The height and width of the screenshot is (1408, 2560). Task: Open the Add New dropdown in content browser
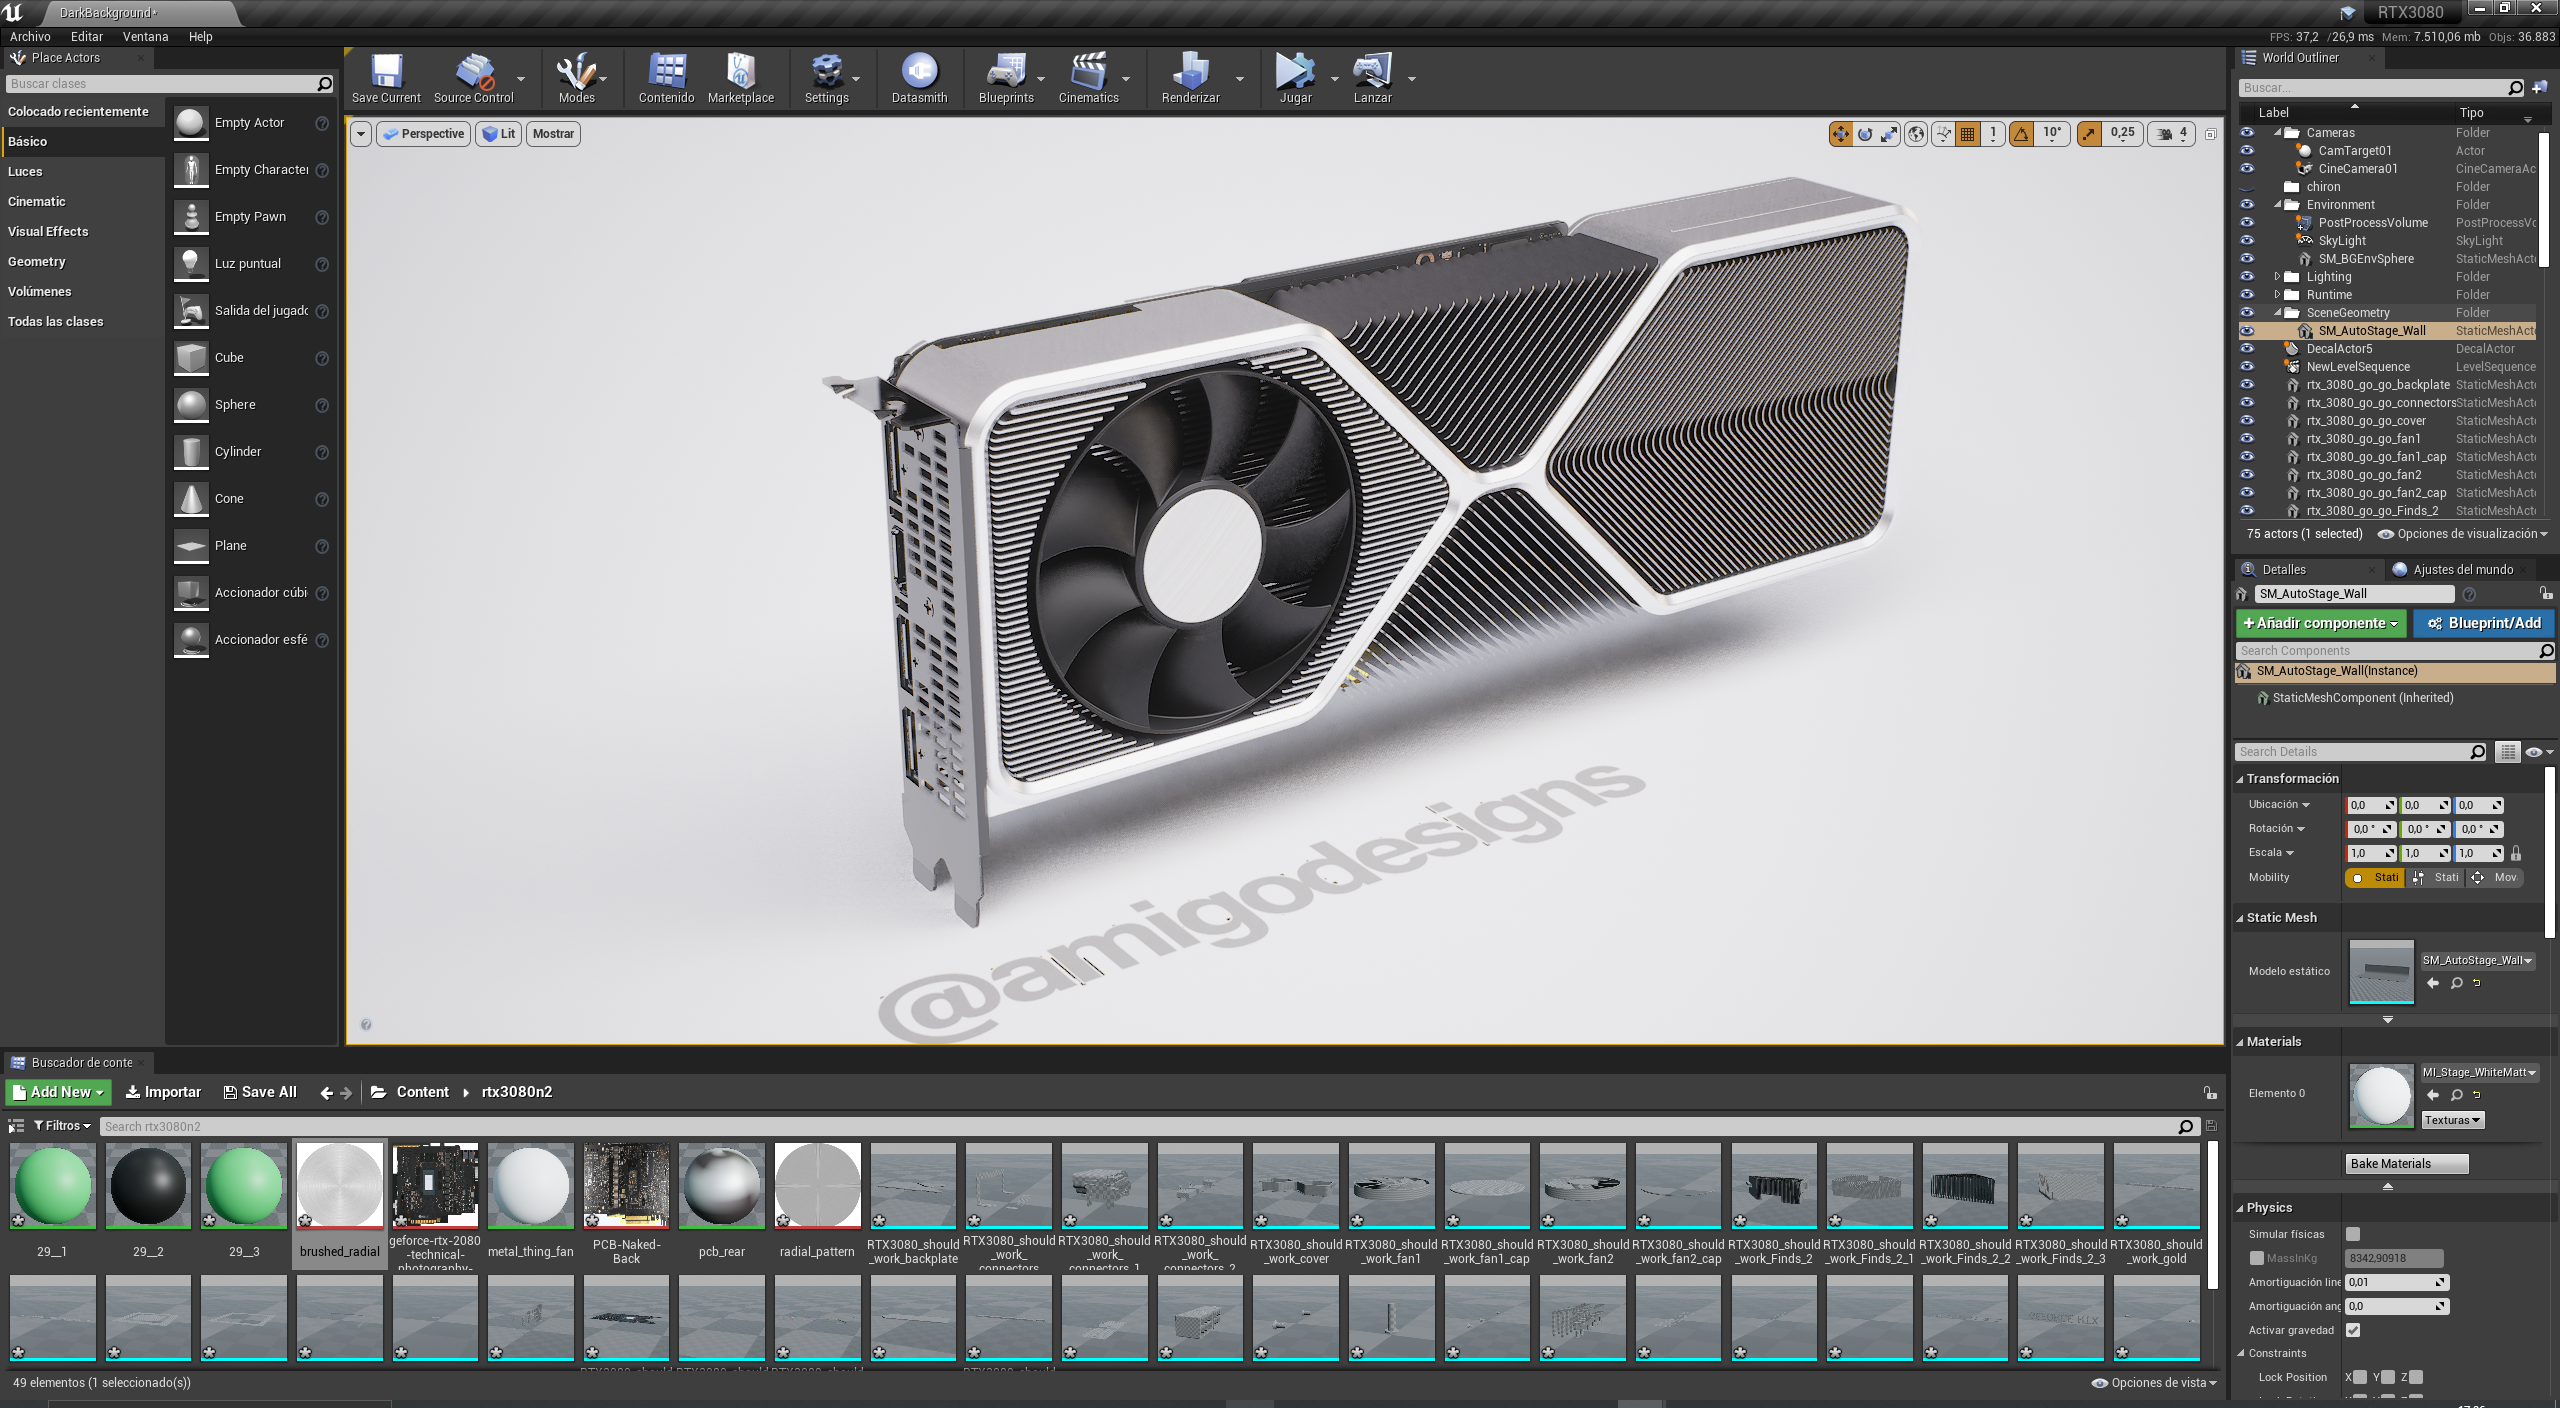57,1092
